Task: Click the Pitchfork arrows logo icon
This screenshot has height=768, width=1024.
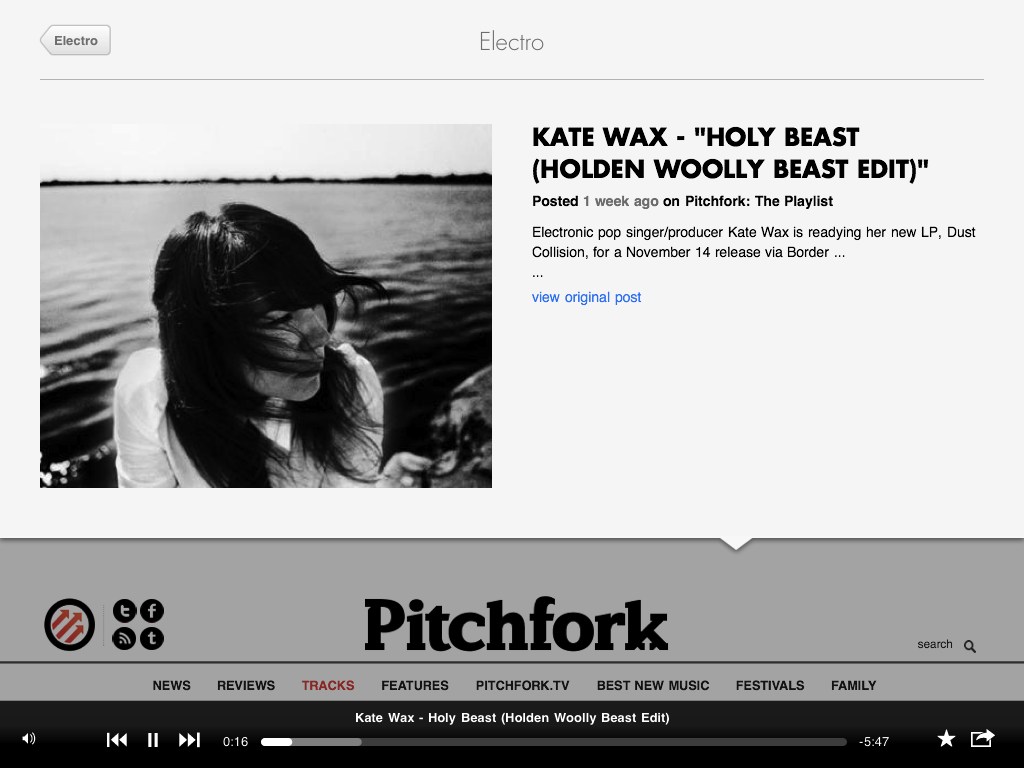Action: point(69,624)
